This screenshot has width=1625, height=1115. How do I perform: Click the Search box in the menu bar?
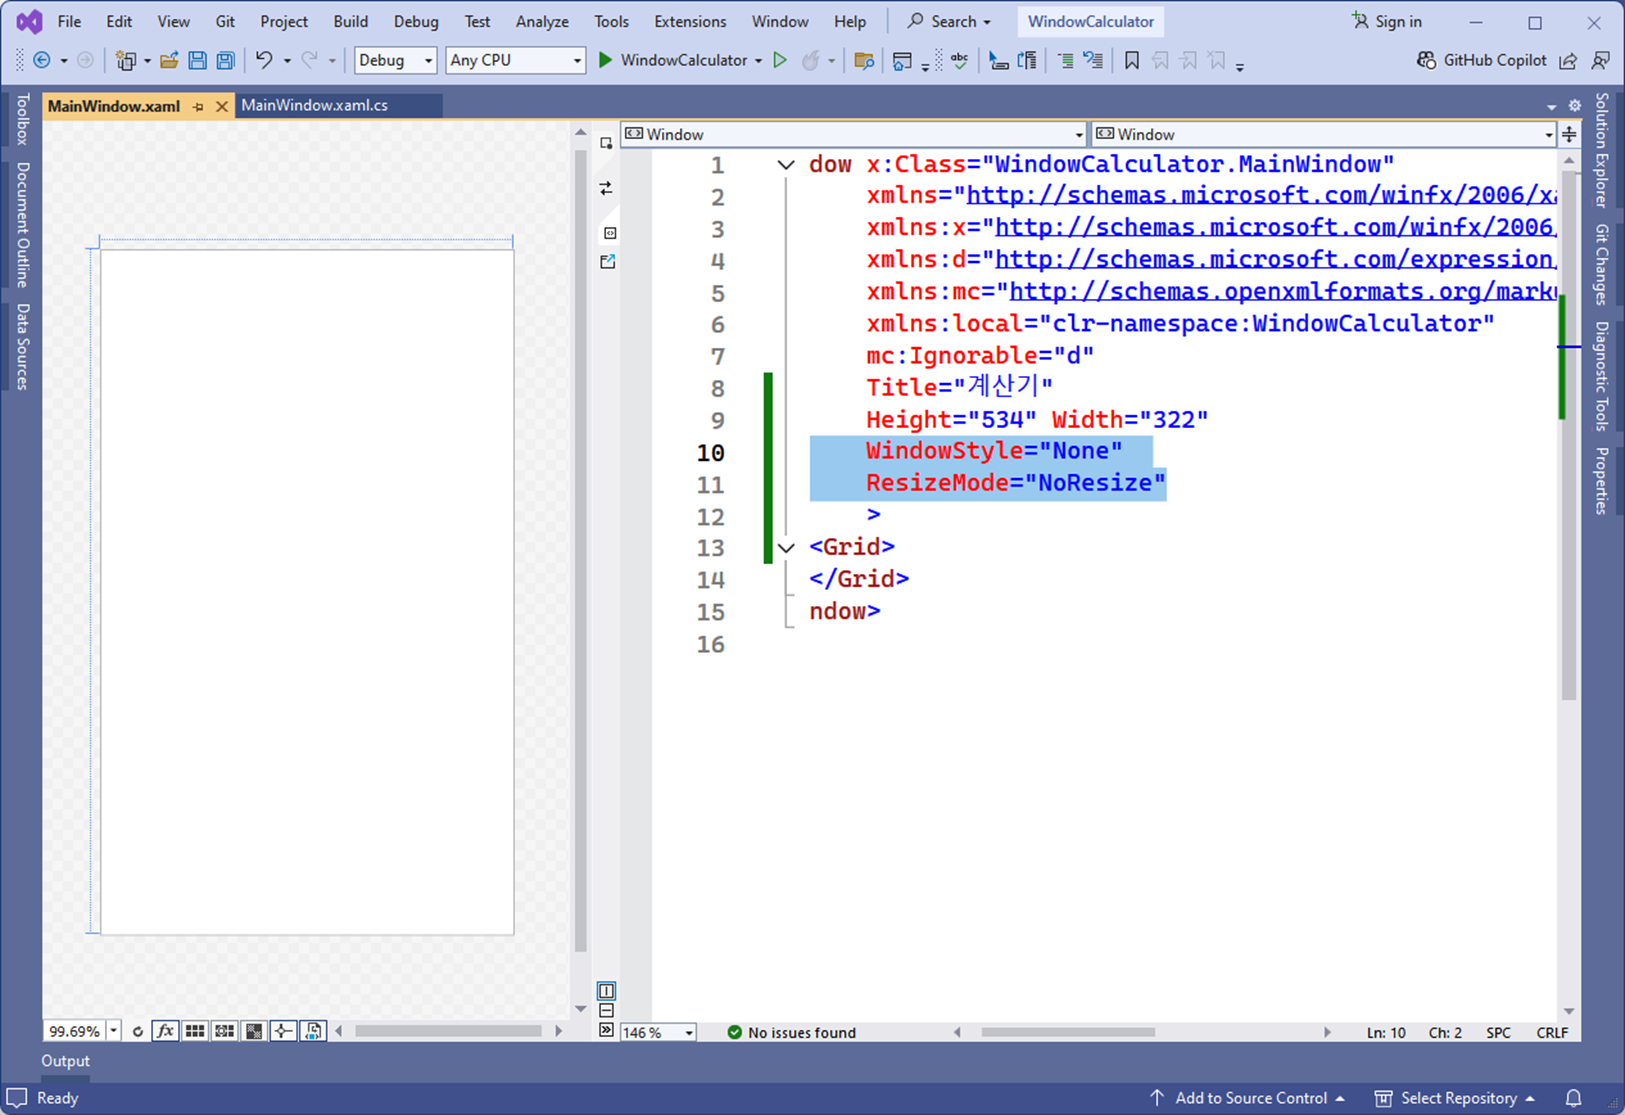[948, 21]
